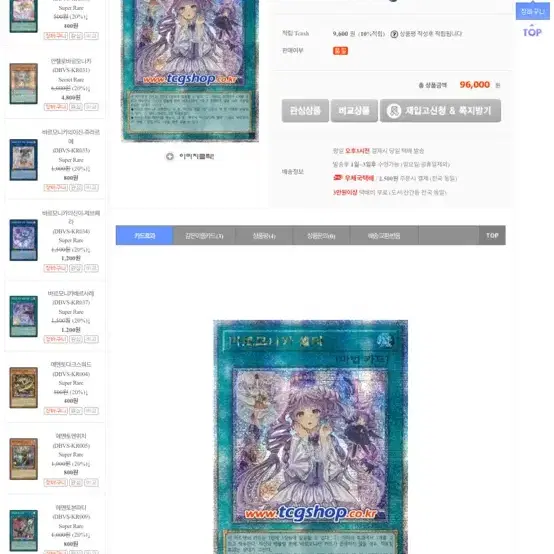The image size is (554, 554).
Task: Click the restock notification 재입고신청 & 쪽지받기 button
Action: point(440,111)
